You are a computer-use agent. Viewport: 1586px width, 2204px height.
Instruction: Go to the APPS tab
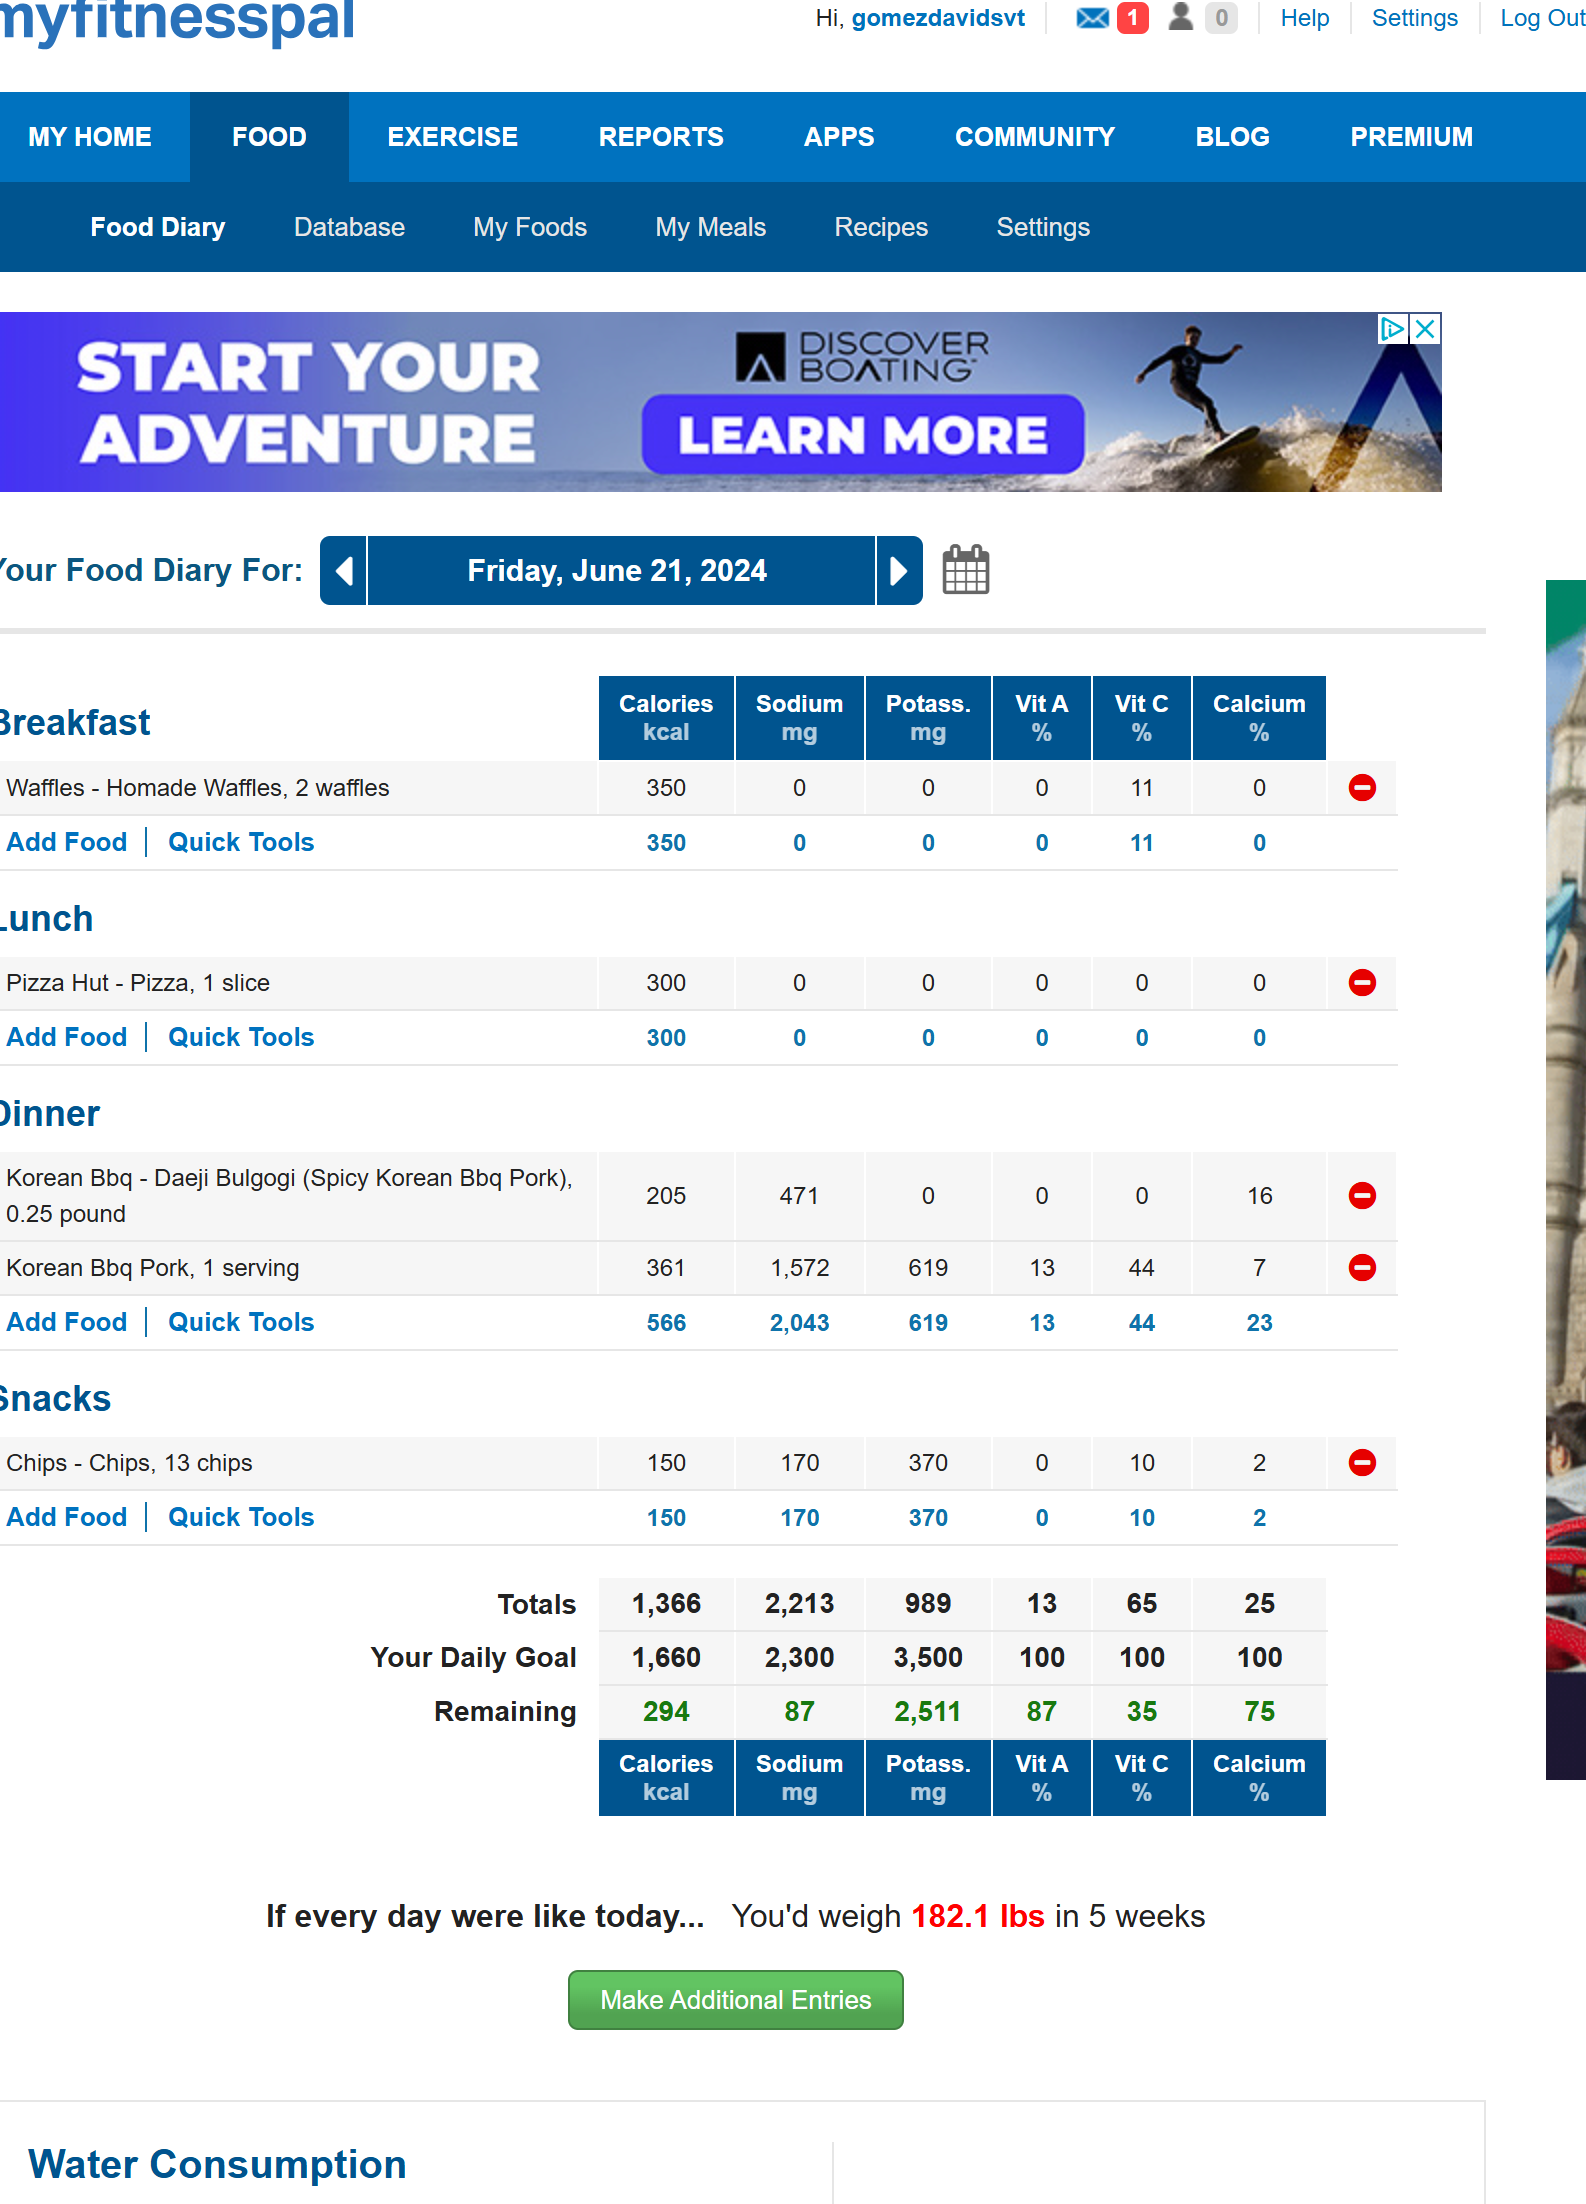point(839,137)
